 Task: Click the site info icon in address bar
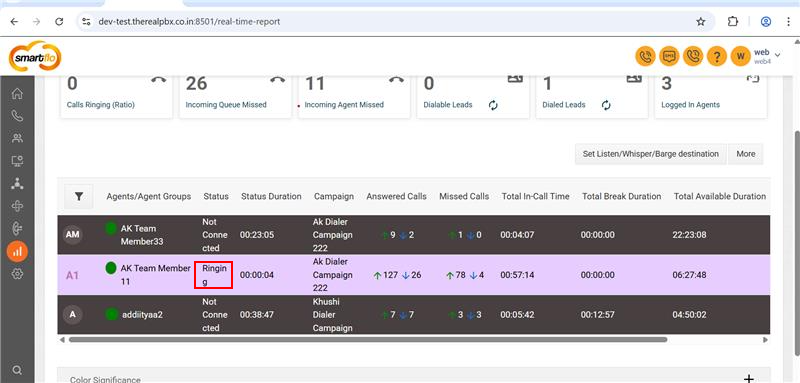(x=86, y=21)
